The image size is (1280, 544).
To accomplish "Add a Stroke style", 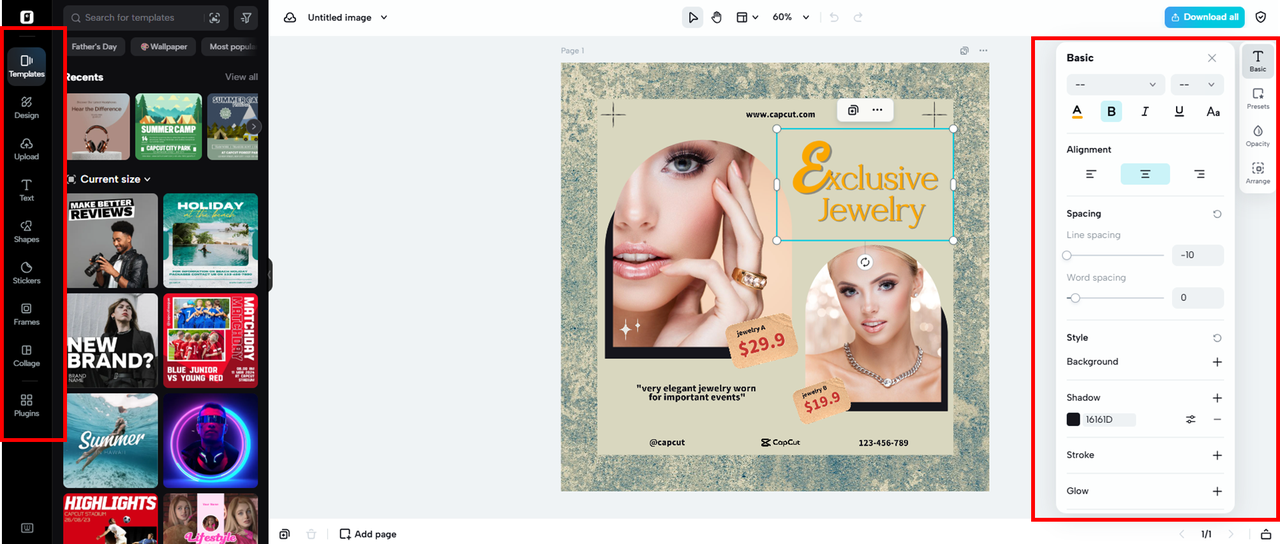I will (1217, 455).
